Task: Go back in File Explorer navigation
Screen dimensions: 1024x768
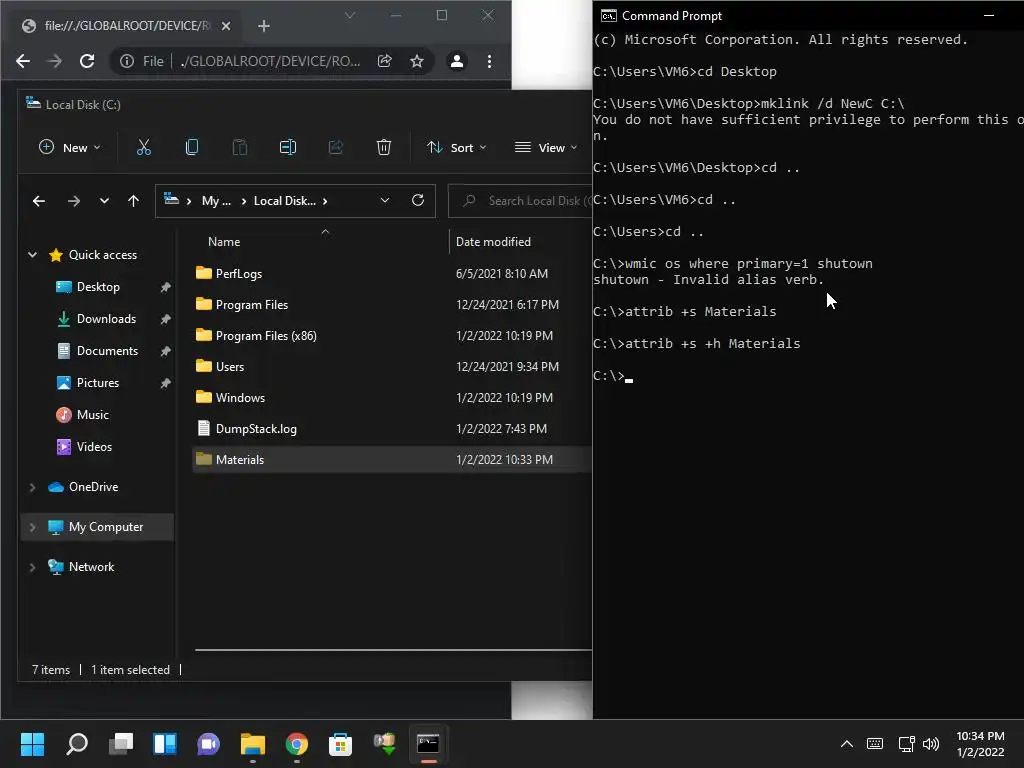Action: tap(39, 201)
